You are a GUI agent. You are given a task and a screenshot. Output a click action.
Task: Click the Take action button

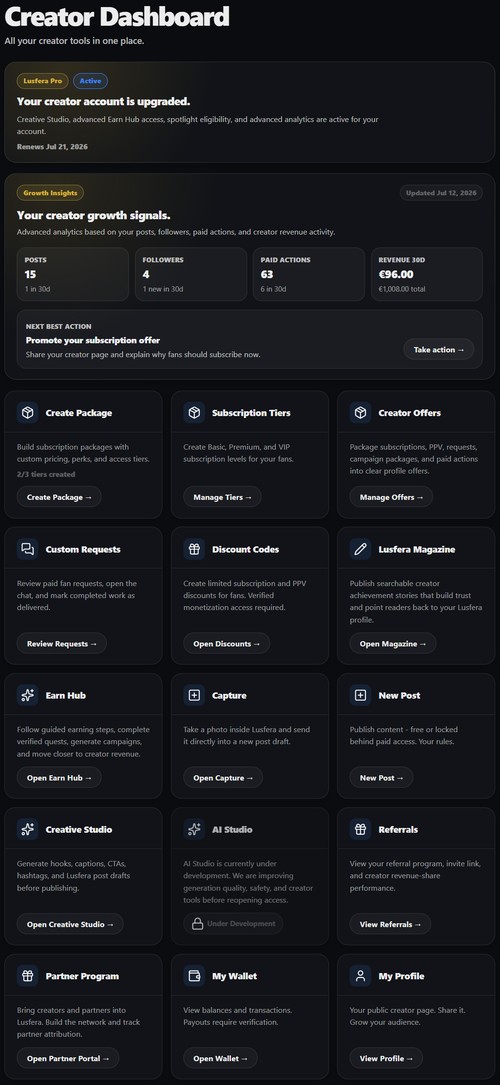pos(438,349)
